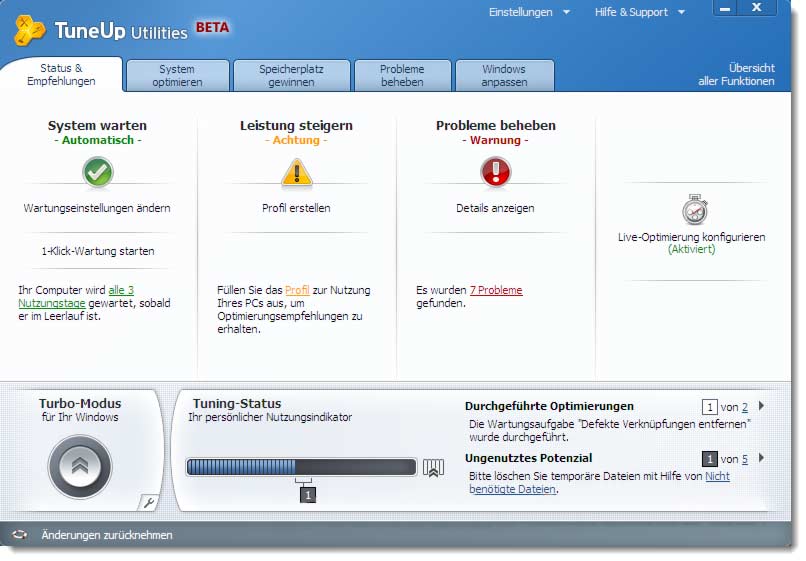Click the Tuning-Status target marker icon
Screen dimensions: 806x561
click(x=433, y=468)
